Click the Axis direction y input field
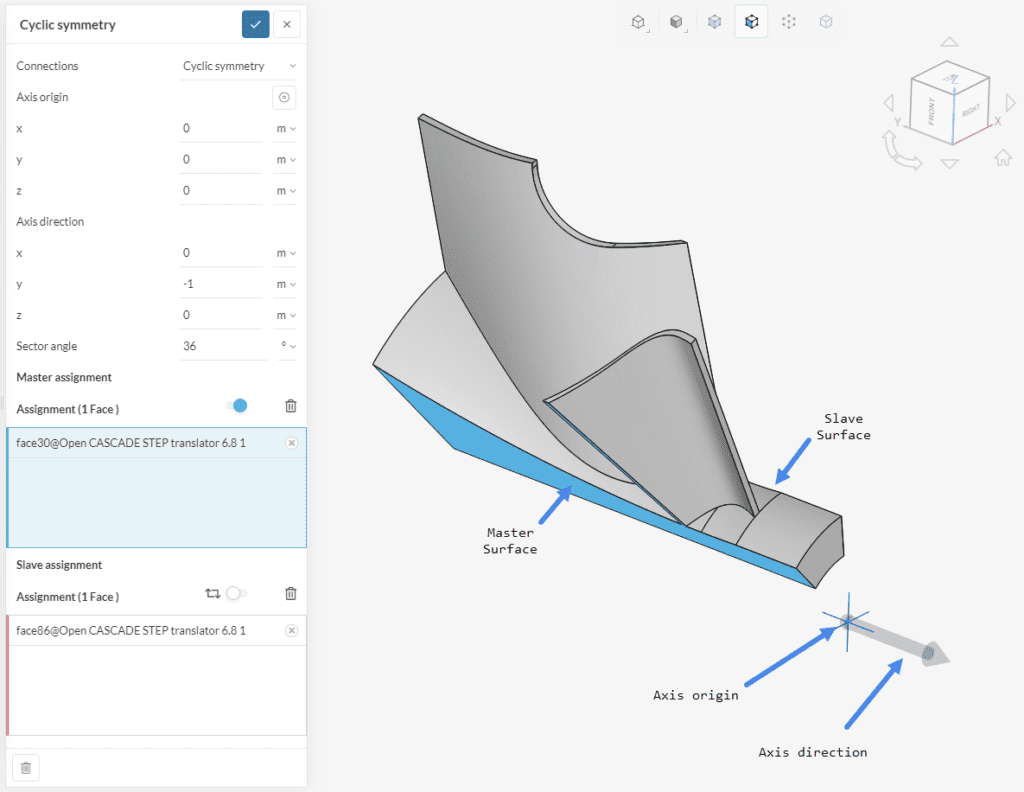 (222, 284)
